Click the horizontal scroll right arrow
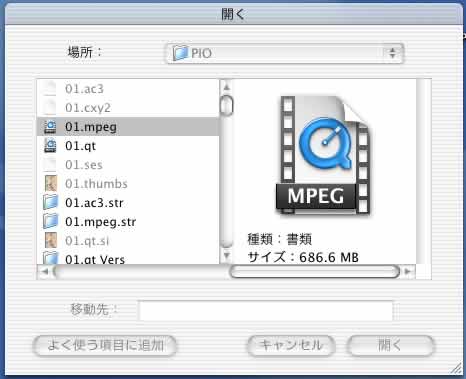 pos(407,272)
